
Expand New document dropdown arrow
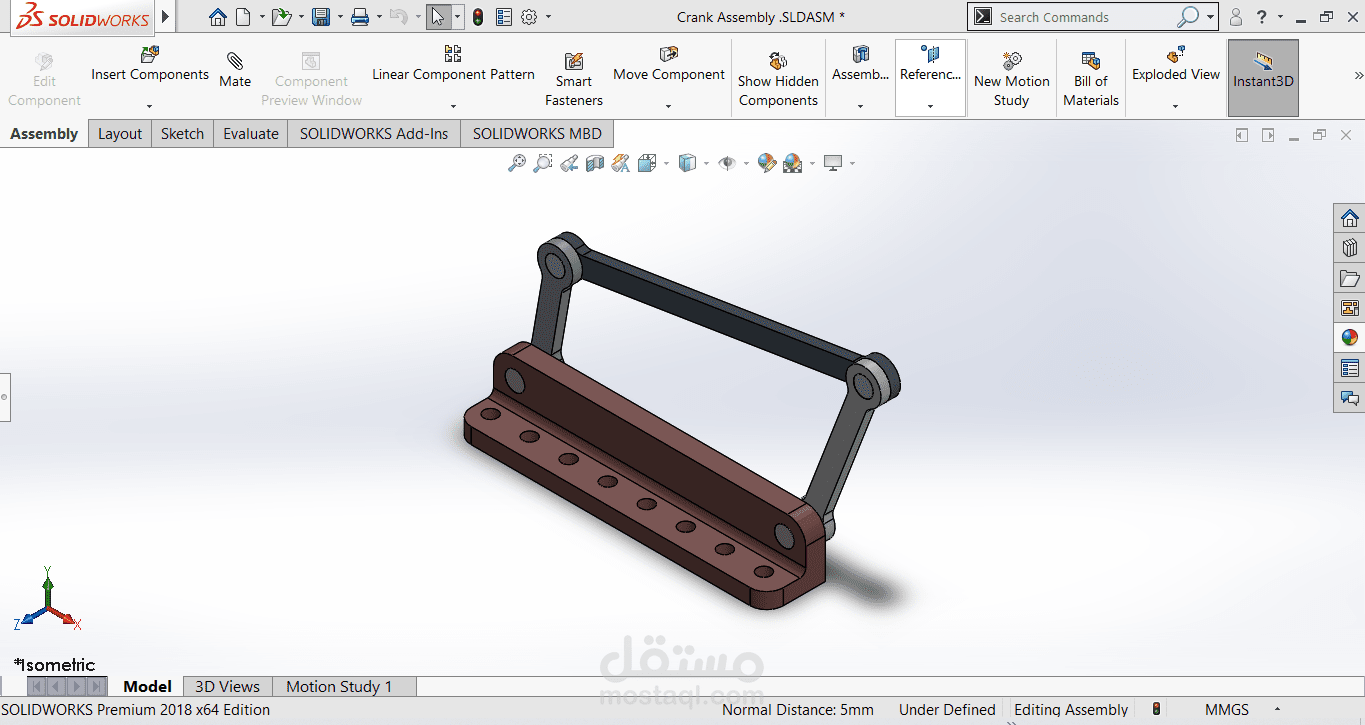click(x=262, y=17)
